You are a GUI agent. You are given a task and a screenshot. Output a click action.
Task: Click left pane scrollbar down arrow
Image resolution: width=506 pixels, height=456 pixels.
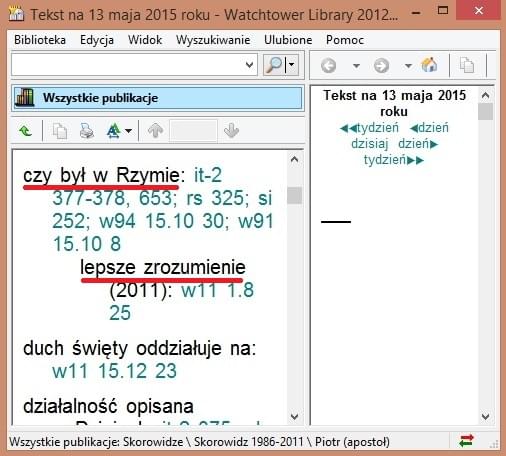point(294,417)
